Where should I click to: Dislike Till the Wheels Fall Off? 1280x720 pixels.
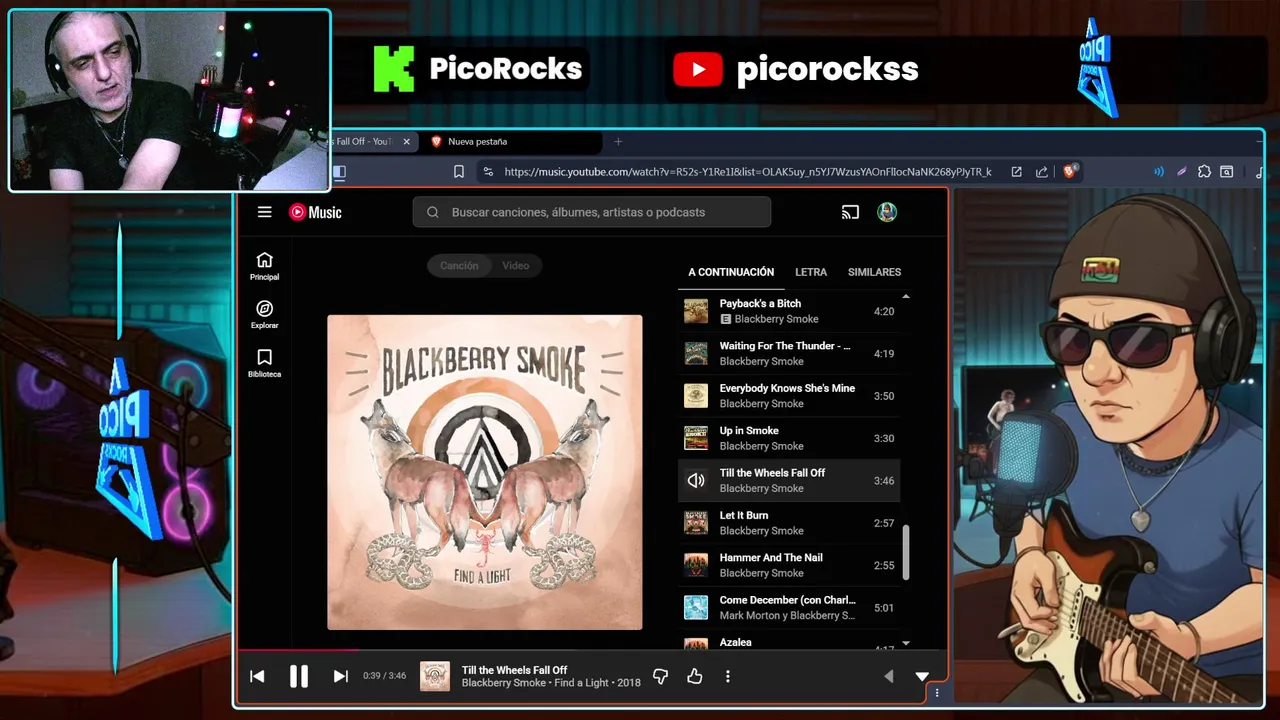[660, 676]
